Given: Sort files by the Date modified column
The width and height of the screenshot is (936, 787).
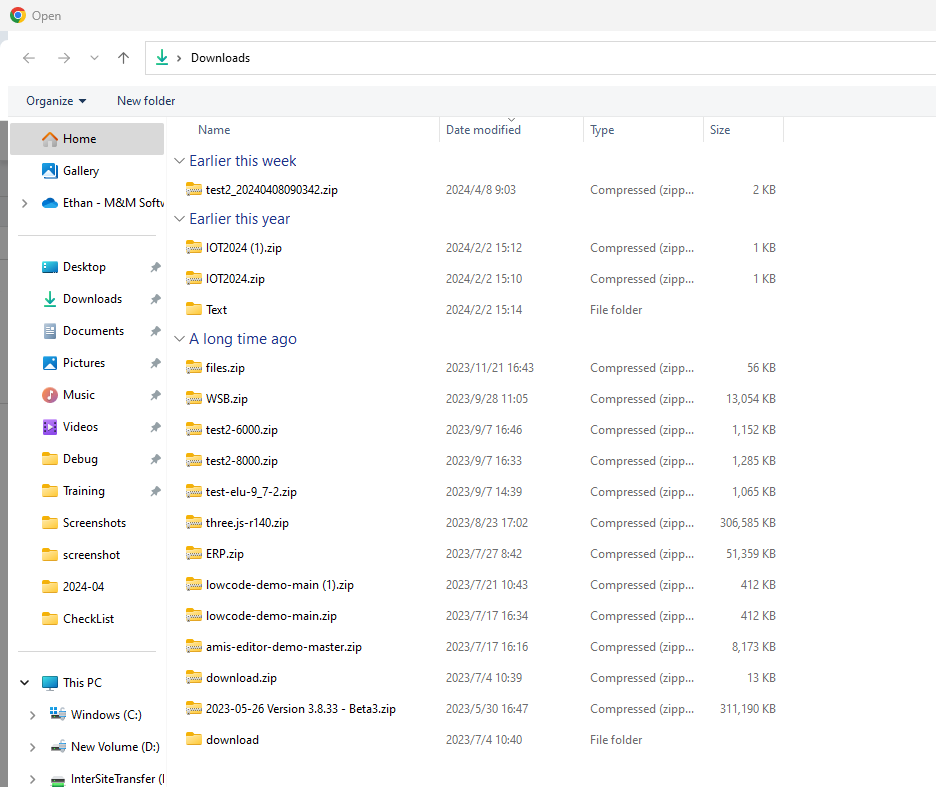Looking at the screenshot, I should pyautogui.click(x=483, y=130).
